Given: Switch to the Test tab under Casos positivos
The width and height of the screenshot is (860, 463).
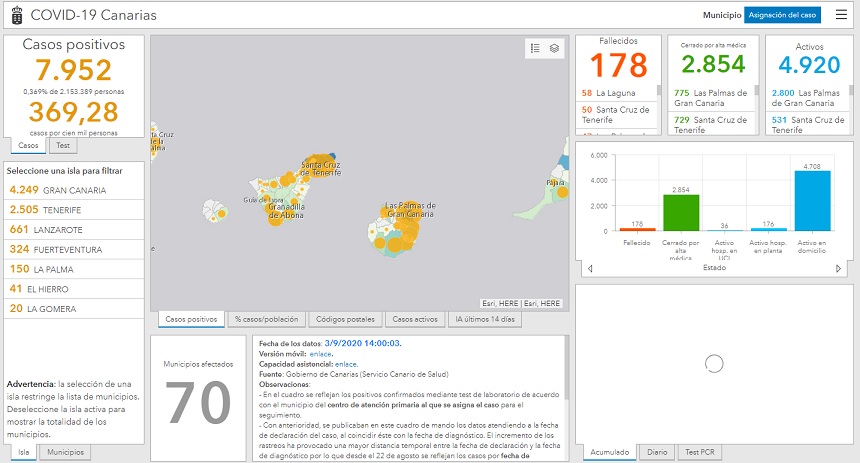Looking at the screenshot, I should tap(62, 146).
